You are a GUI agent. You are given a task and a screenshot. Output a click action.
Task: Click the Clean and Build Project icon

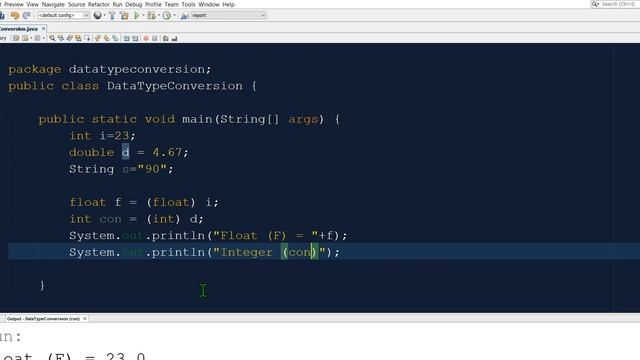(124, 16)
